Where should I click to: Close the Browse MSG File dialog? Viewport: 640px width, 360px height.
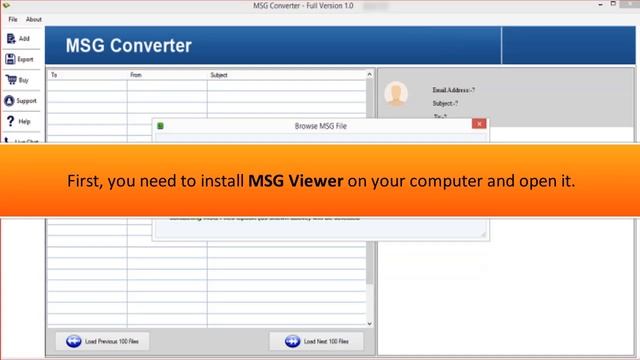click(x=479, y=124)
